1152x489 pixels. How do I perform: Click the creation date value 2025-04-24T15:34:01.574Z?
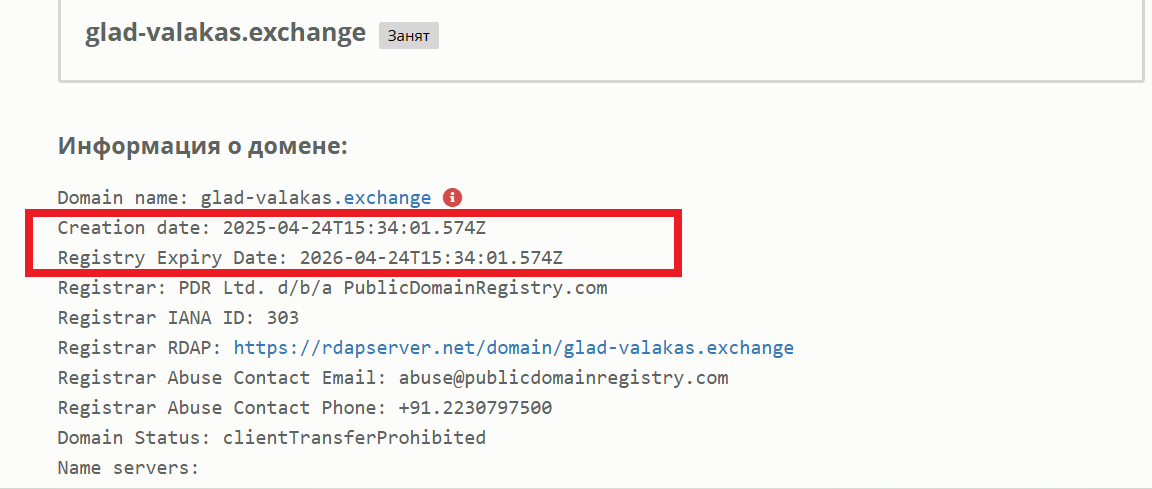pos(354,228)
